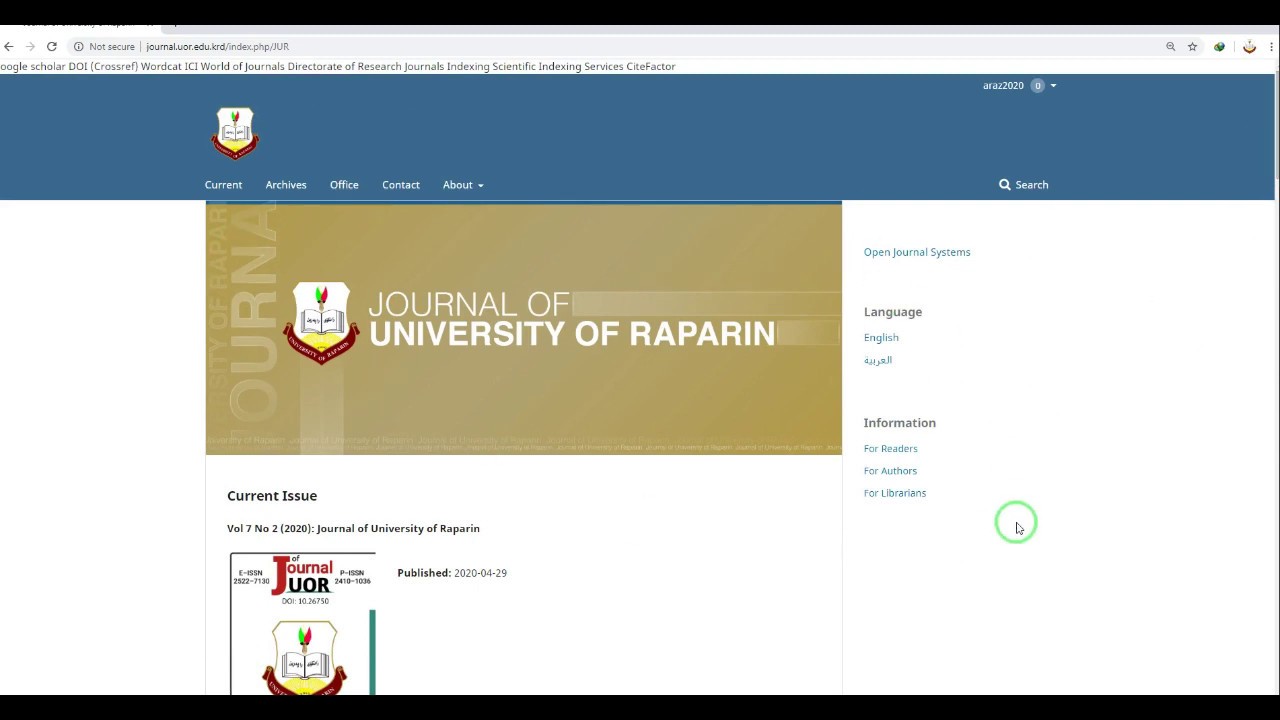Click the zoom magnifier icon in address bar
This screenshot has width=1280, height=720.
(1170, 46)
